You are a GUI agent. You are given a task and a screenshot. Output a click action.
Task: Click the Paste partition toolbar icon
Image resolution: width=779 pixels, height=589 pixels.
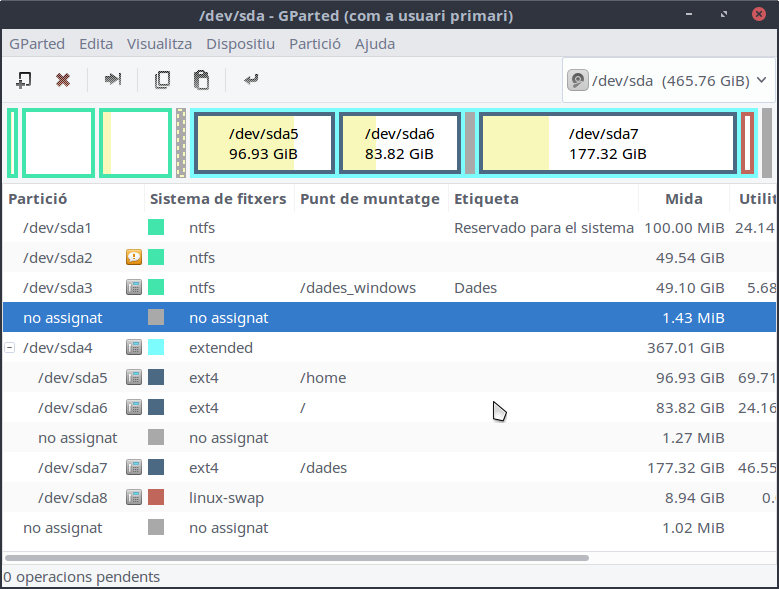click(x=201, y=80)
